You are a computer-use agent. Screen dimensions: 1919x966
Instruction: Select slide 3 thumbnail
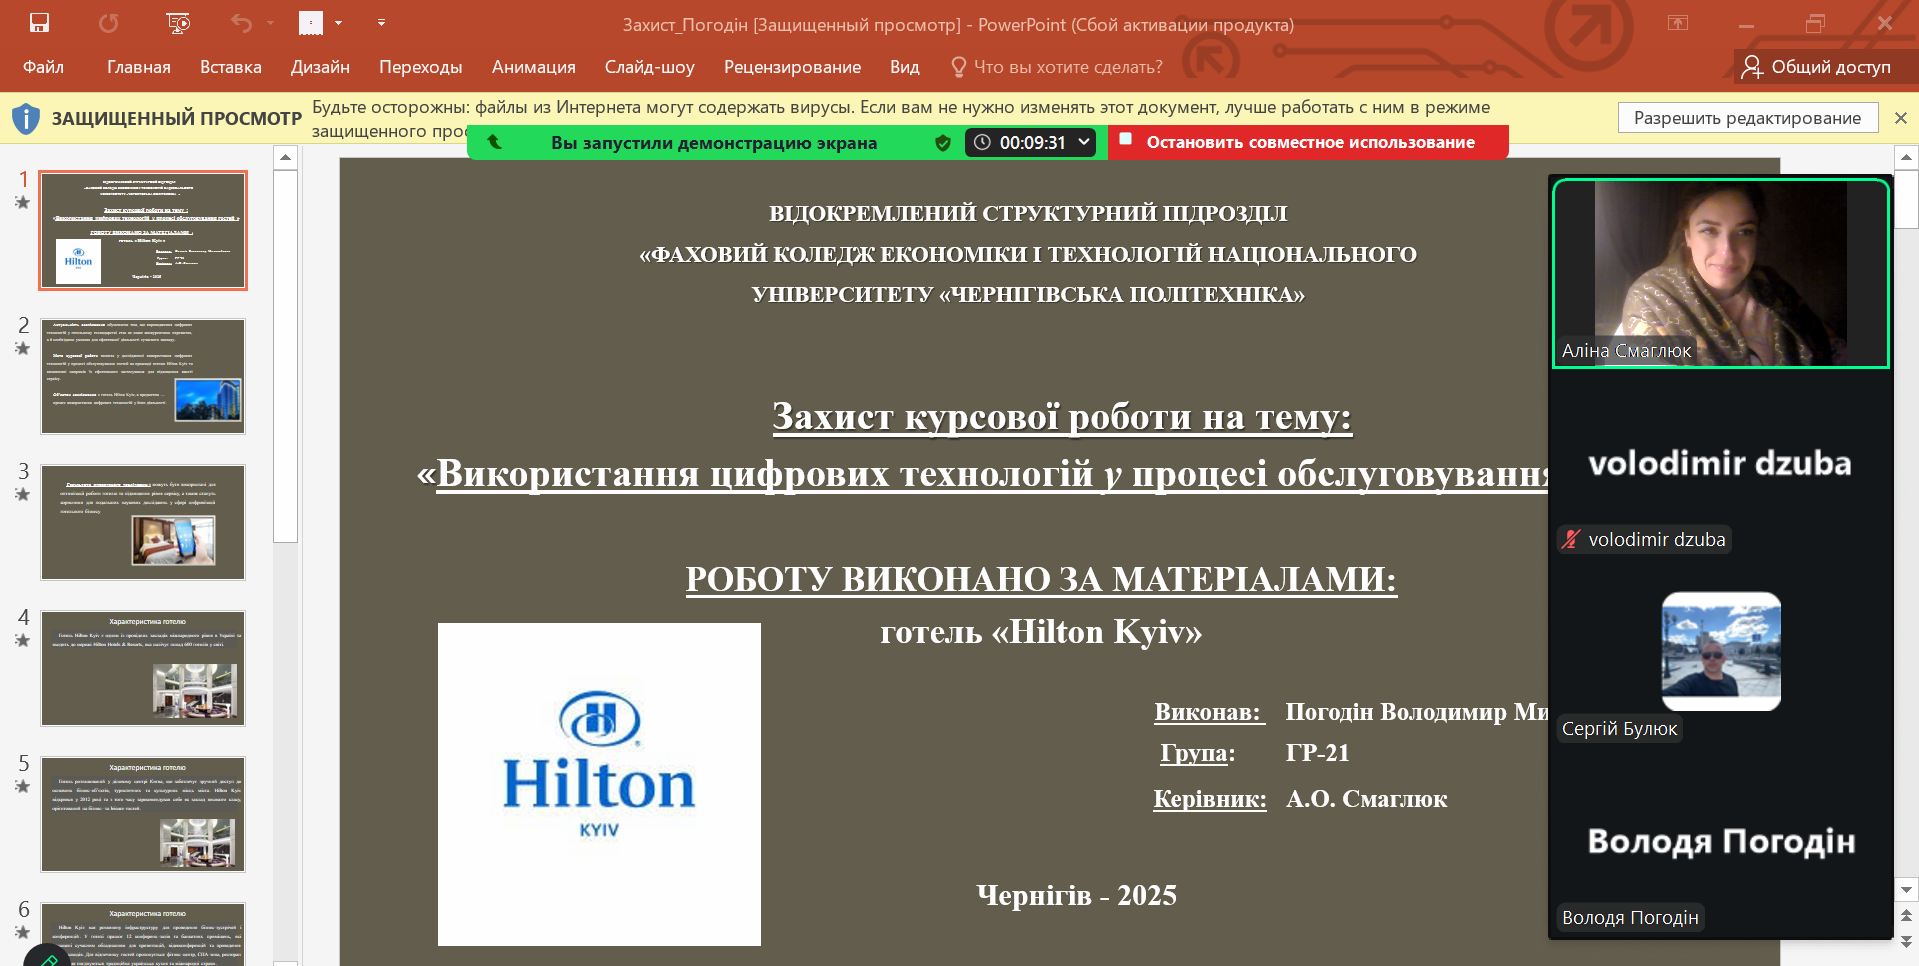(x=143, y=522)
